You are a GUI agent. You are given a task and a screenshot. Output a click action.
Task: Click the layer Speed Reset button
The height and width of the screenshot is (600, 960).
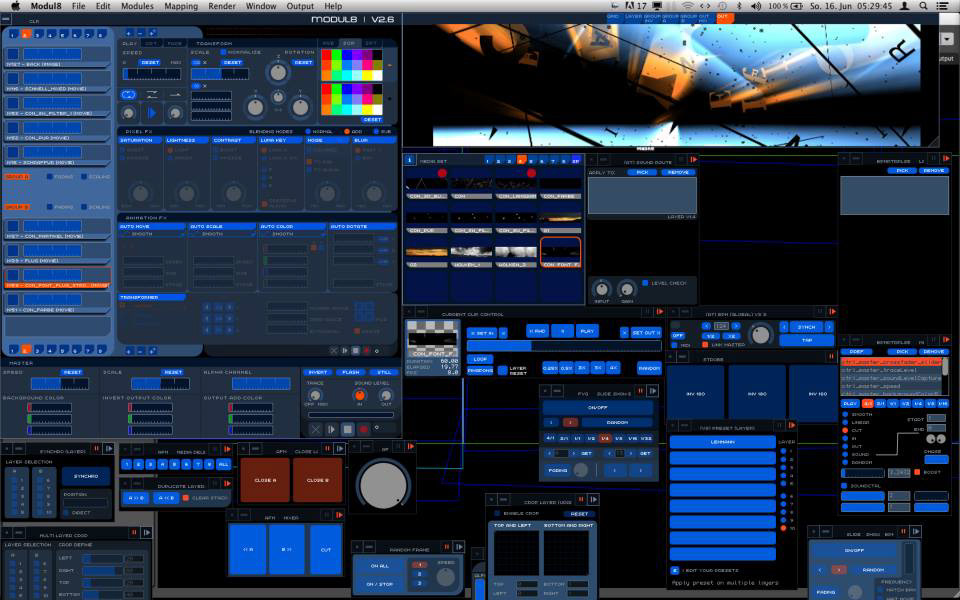click(x=150, y=62)
